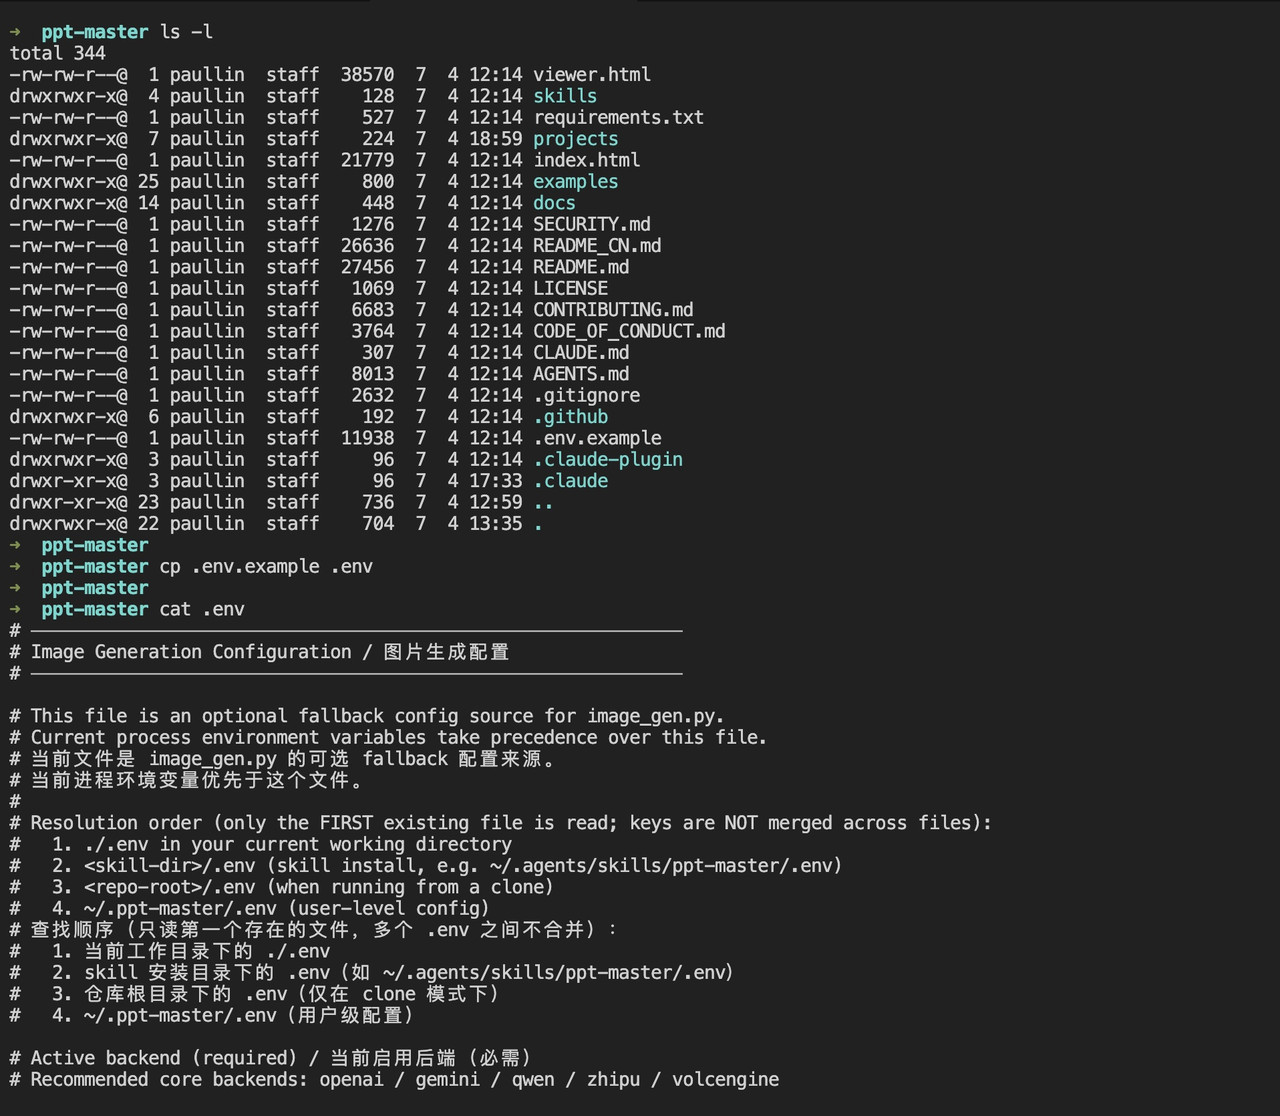
Task: Click the 'optional fallback config source' comment line
Action: click(367, 716)
